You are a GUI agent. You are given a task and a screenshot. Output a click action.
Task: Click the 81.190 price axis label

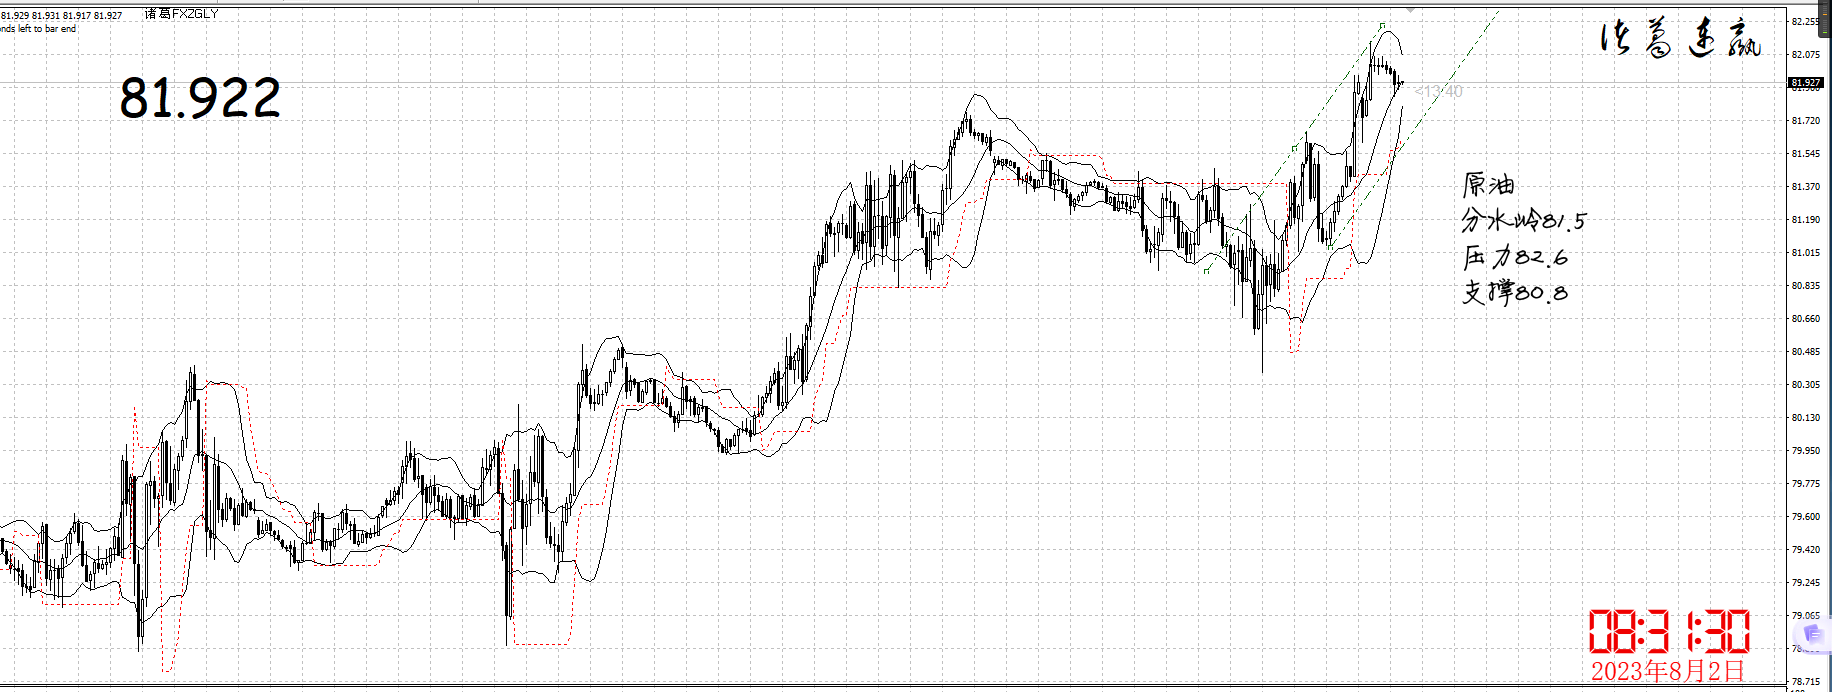click(x=1806, y=220)
